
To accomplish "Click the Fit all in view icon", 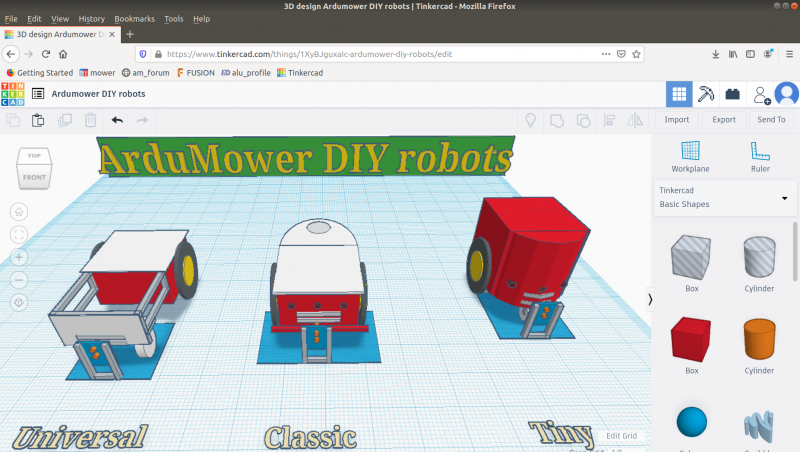I will coord(19,234).
